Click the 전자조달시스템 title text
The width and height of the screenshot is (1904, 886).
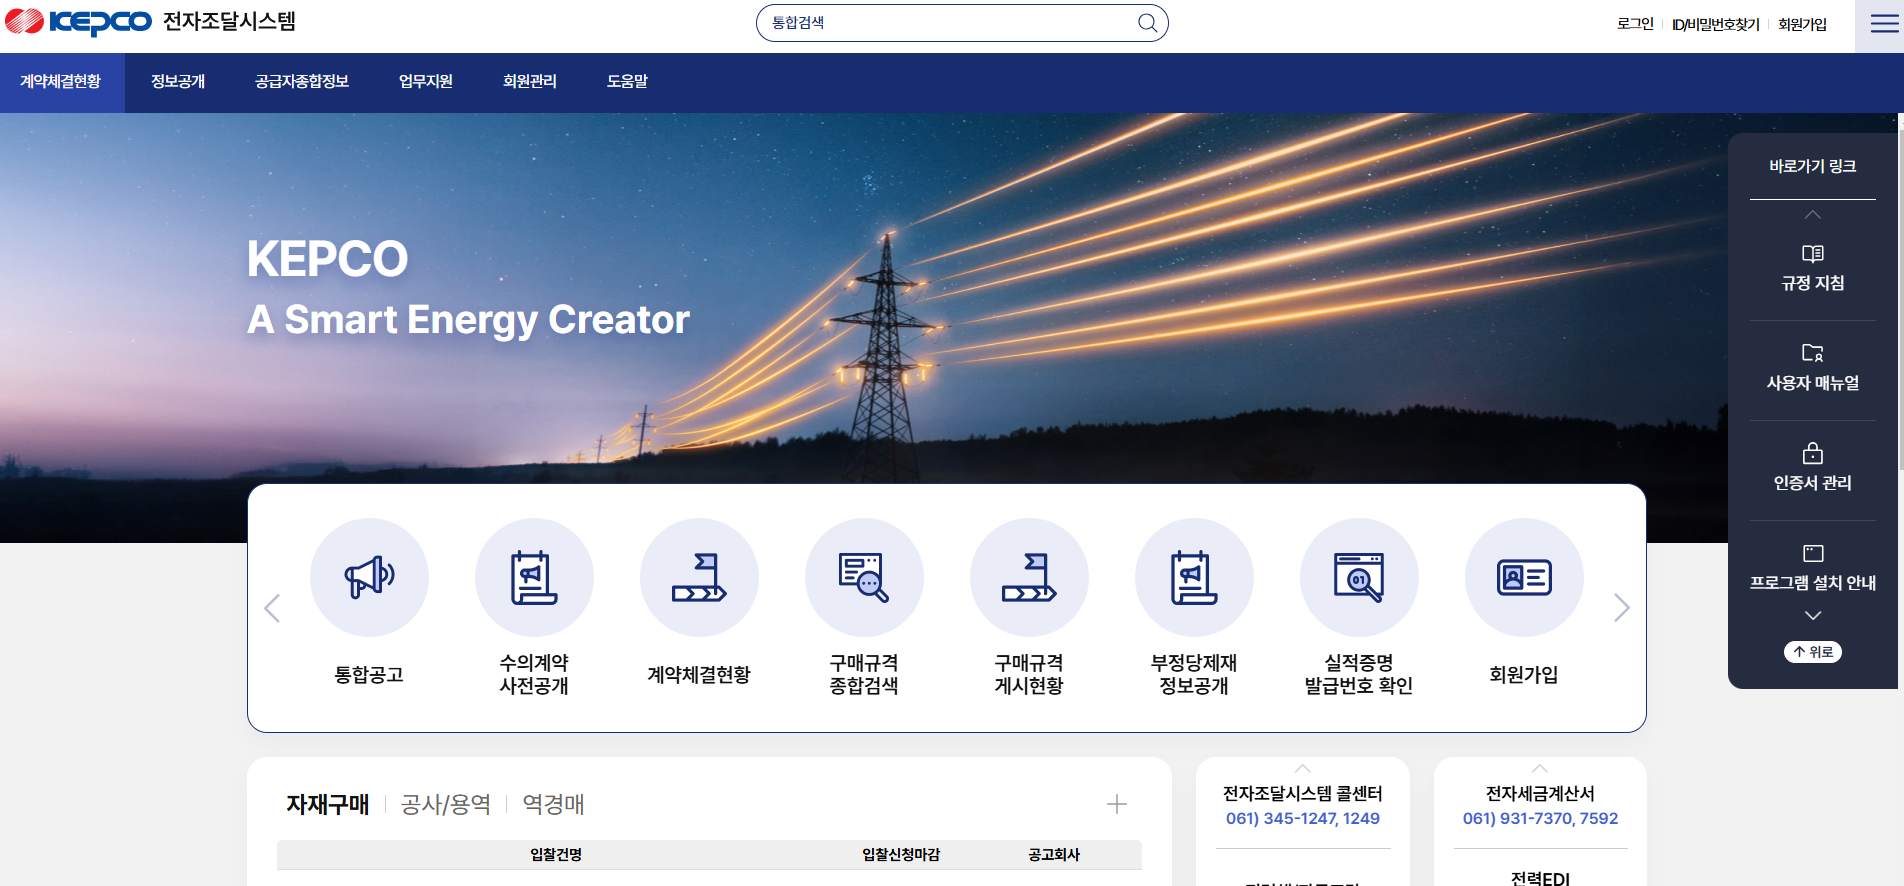pyautogui.click(x=229, y=21)
